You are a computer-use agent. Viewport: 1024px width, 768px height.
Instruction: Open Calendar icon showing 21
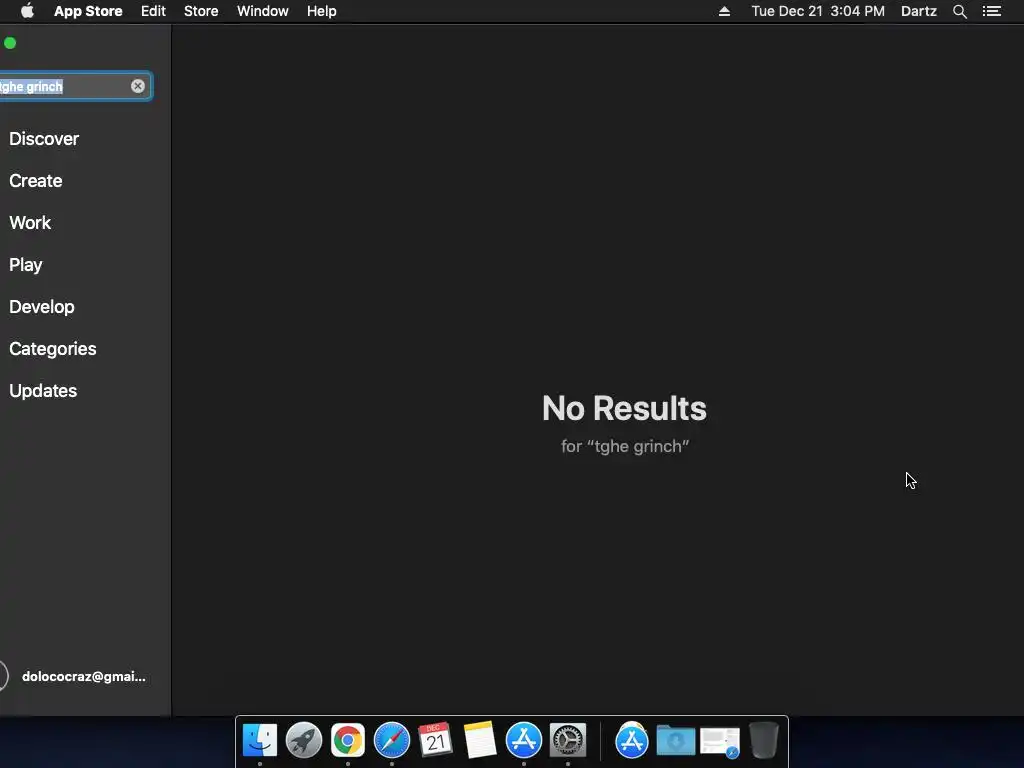point(436,741)
